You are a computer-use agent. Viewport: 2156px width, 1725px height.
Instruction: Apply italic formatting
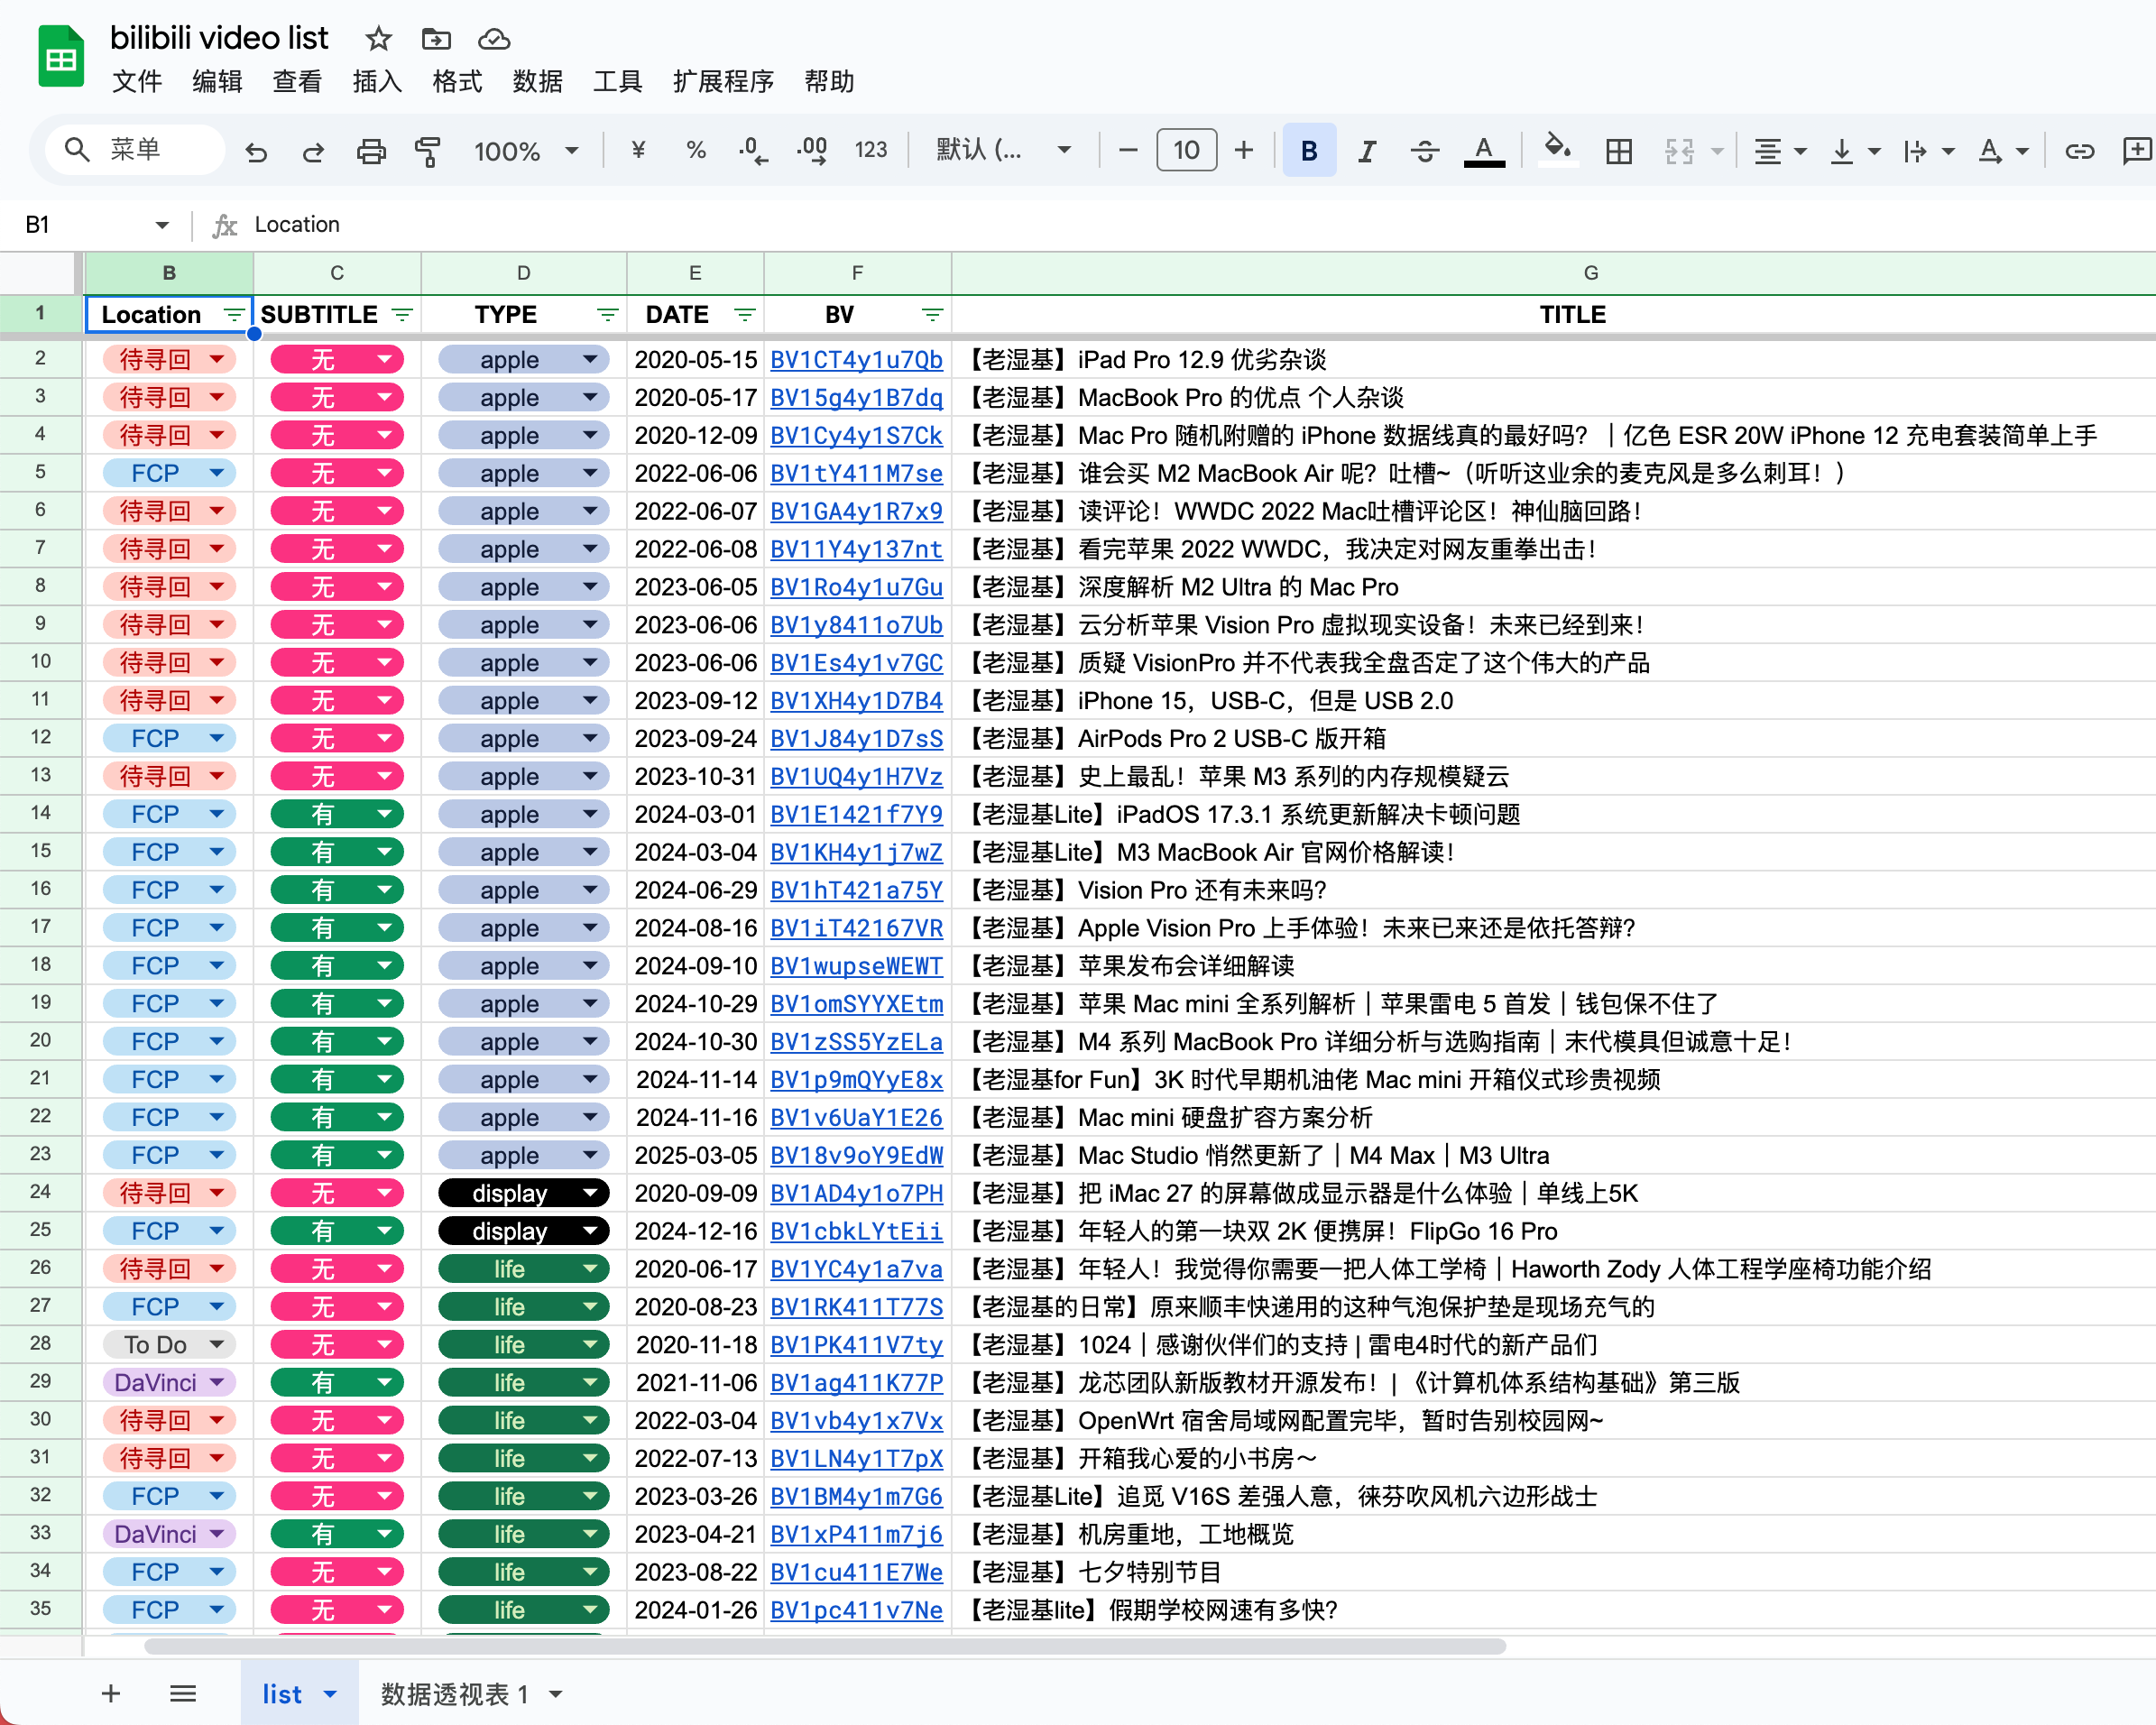[x=1366, y=150]
